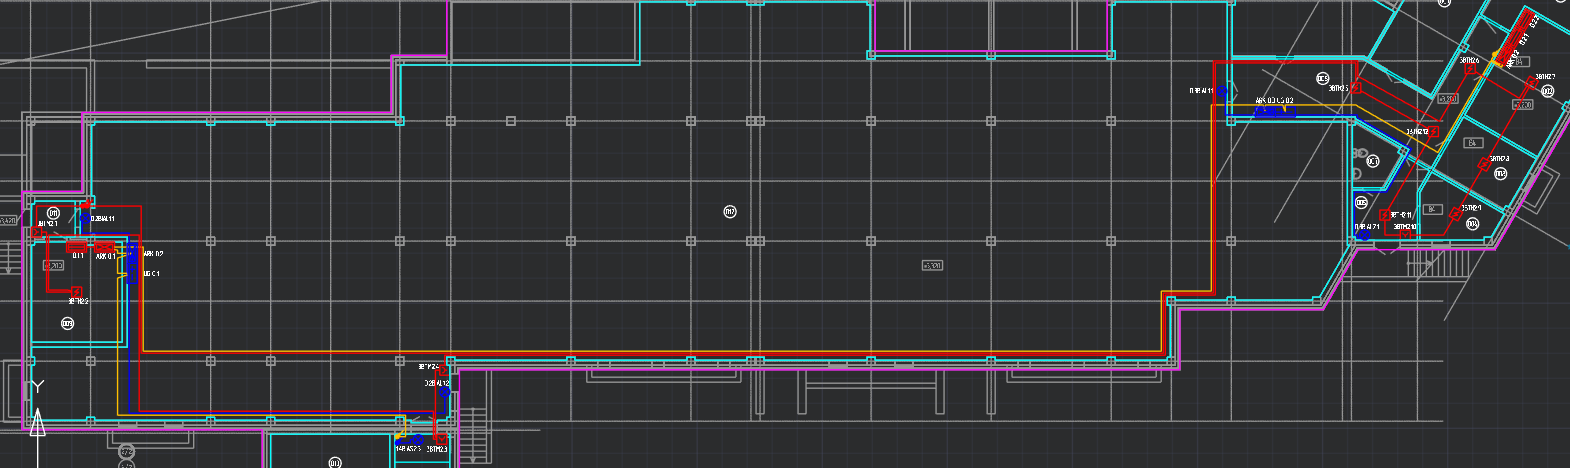Select the rectangular elevation tag in the central hall

tap(932, 265)
